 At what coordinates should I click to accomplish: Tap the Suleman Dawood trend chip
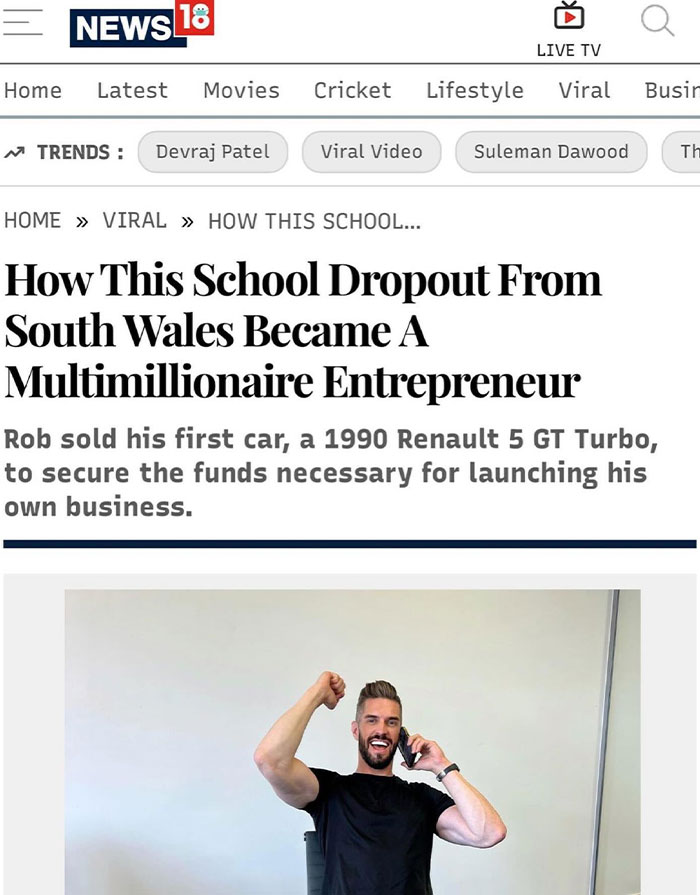pyautogui.click(x=551, y=152)
